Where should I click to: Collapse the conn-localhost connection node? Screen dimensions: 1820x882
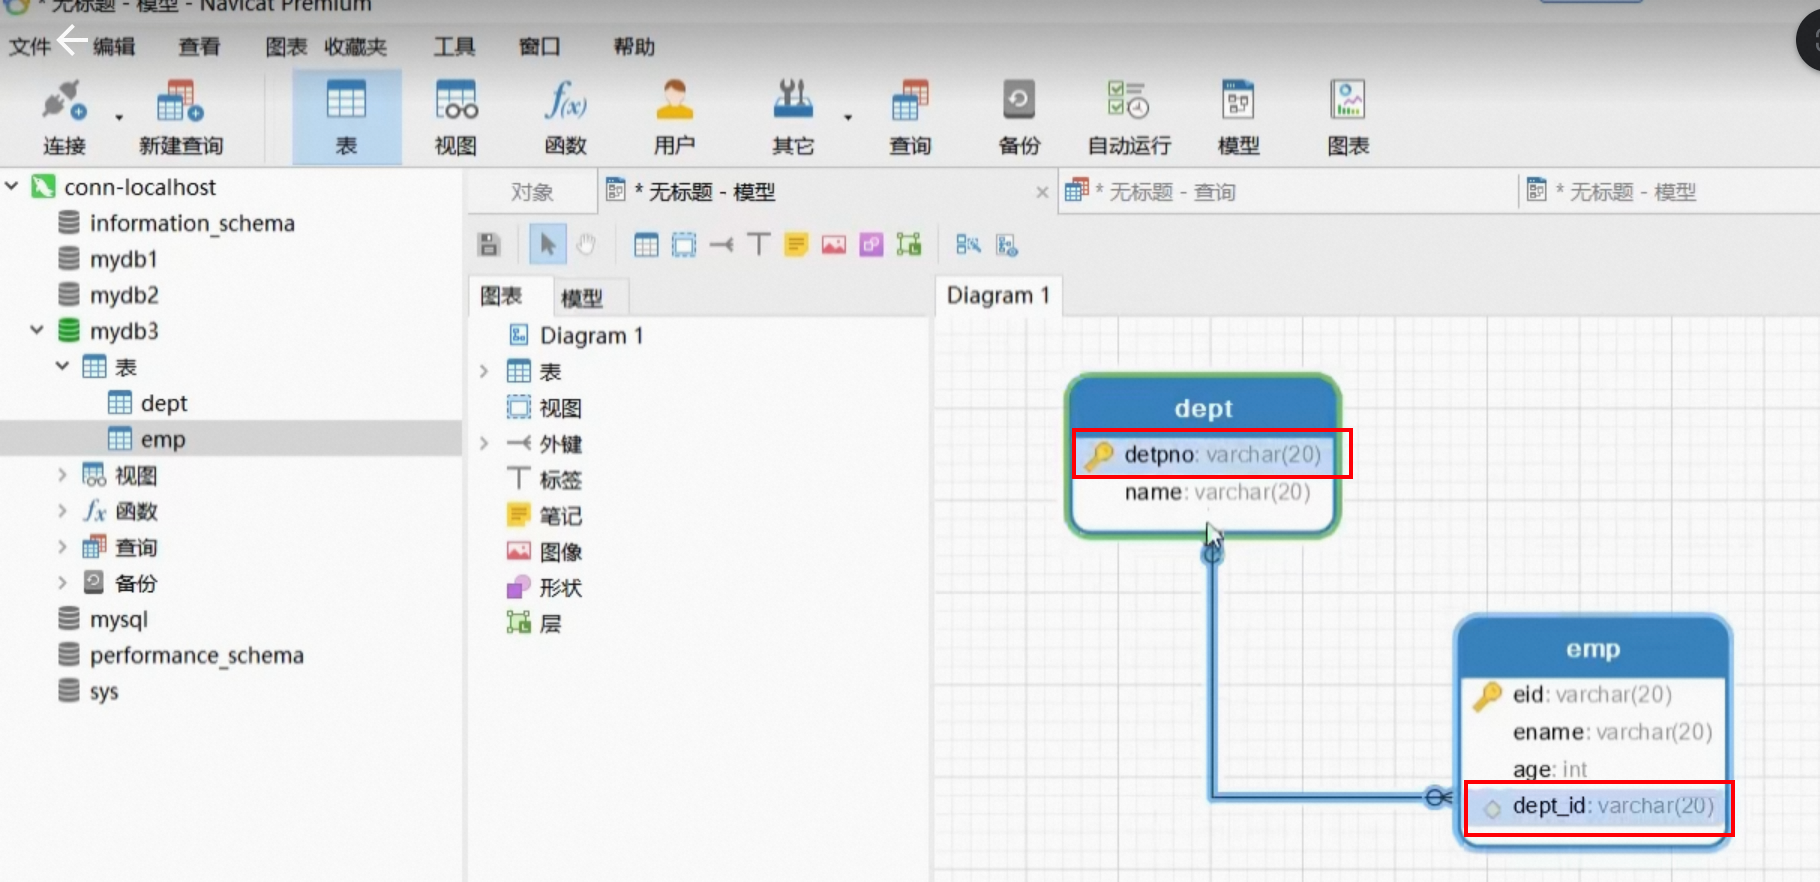[12, 186]
